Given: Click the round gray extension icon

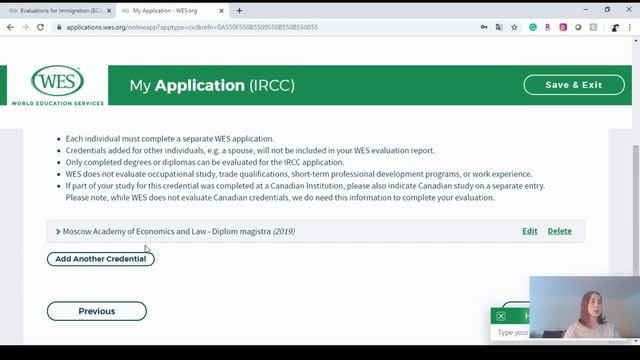Looking at the screenshot, I should click(578, 27).
